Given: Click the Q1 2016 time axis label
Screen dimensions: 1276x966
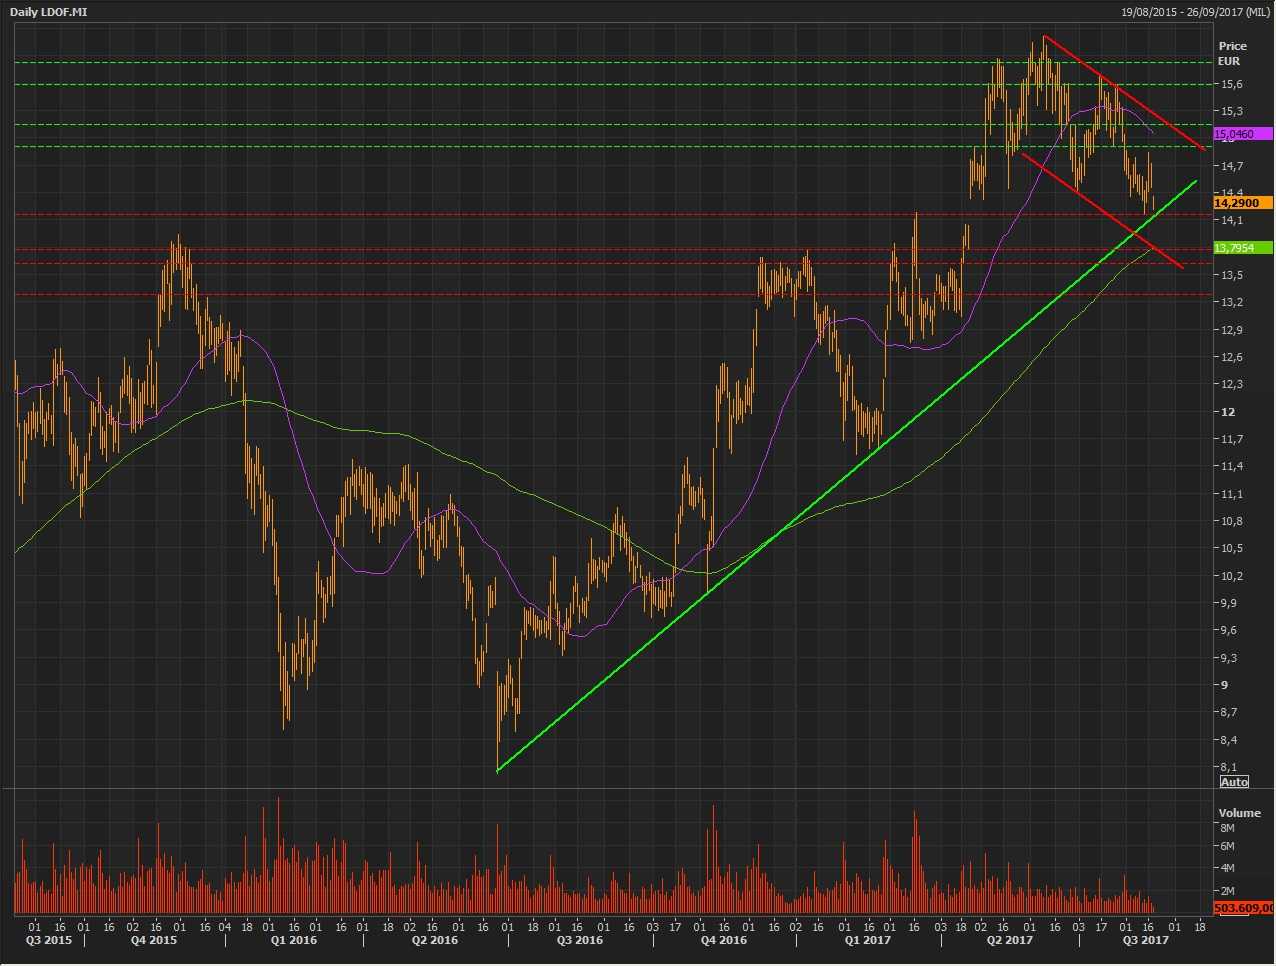Looking at the screenshot, I should 294,940.
